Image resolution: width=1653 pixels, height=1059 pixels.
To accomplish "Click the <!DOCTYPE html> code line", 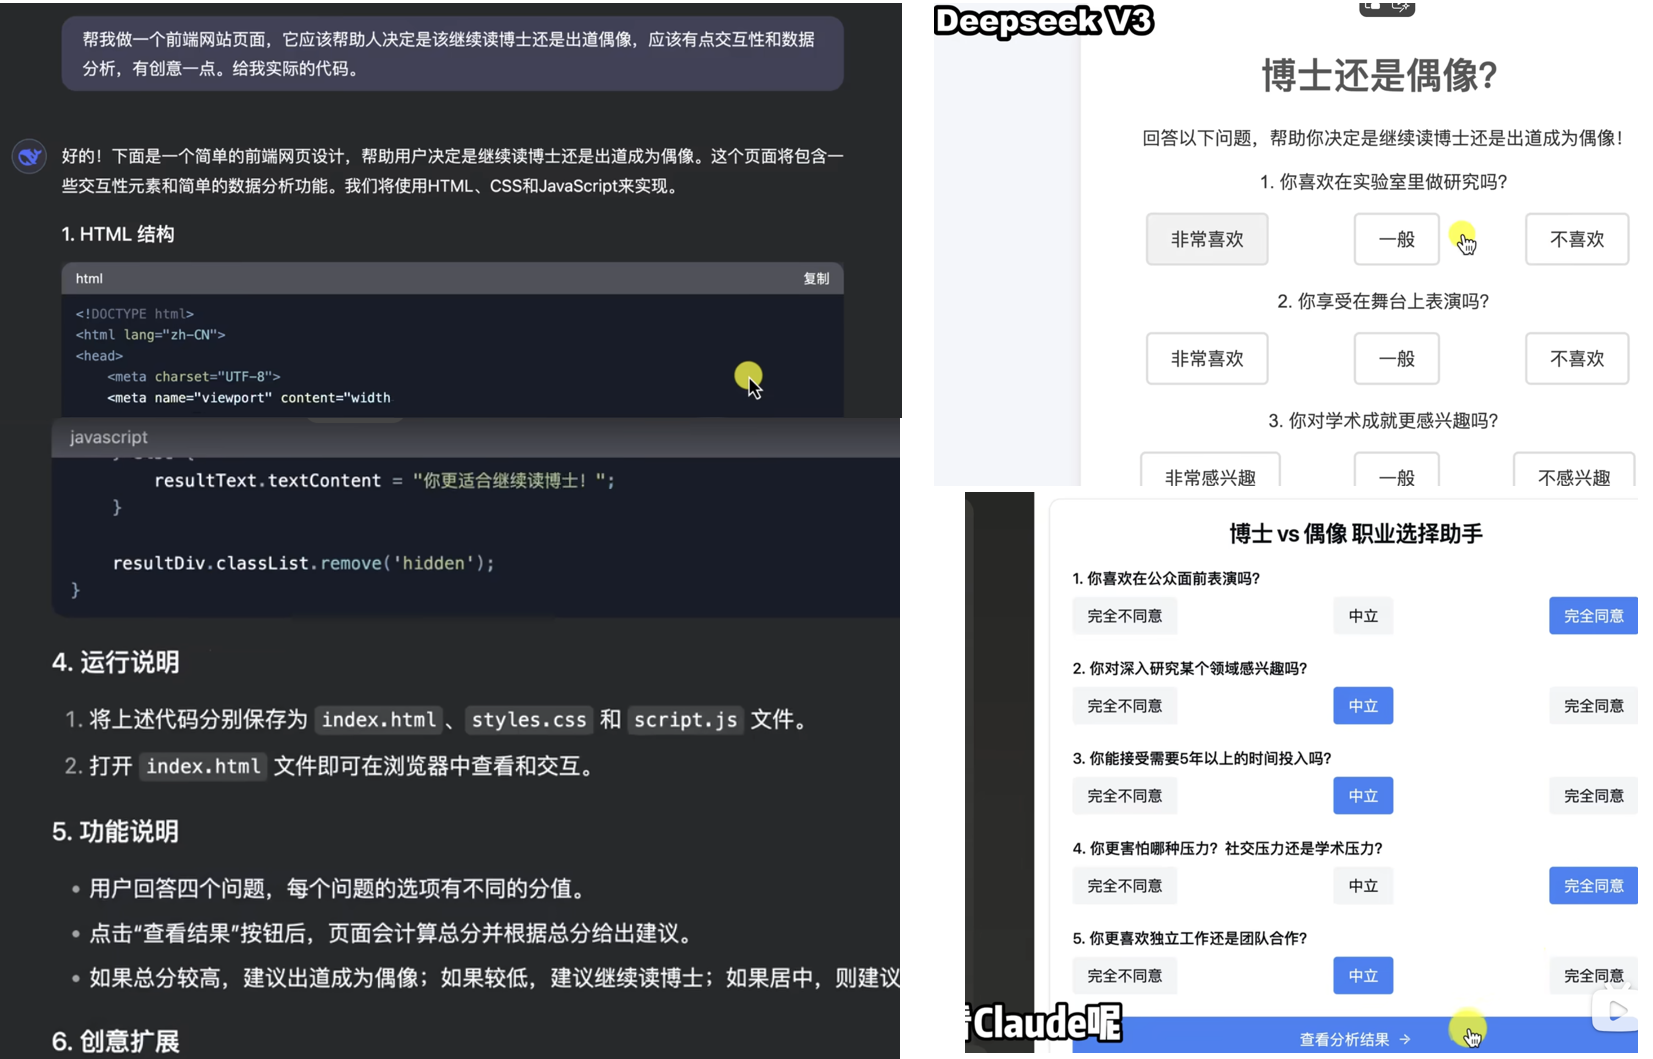I will (135, 314).
